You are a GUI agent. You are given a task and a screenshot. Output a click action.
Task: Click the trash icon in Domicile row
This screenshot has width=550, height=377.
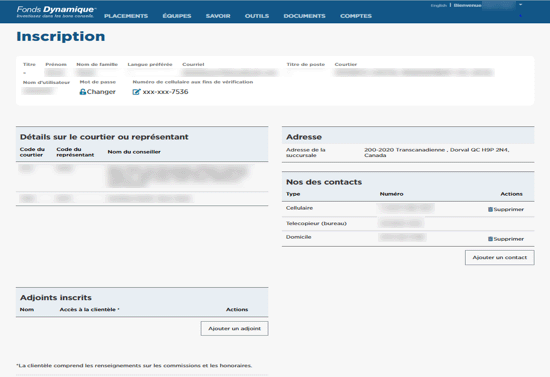[x=490, y=239]
